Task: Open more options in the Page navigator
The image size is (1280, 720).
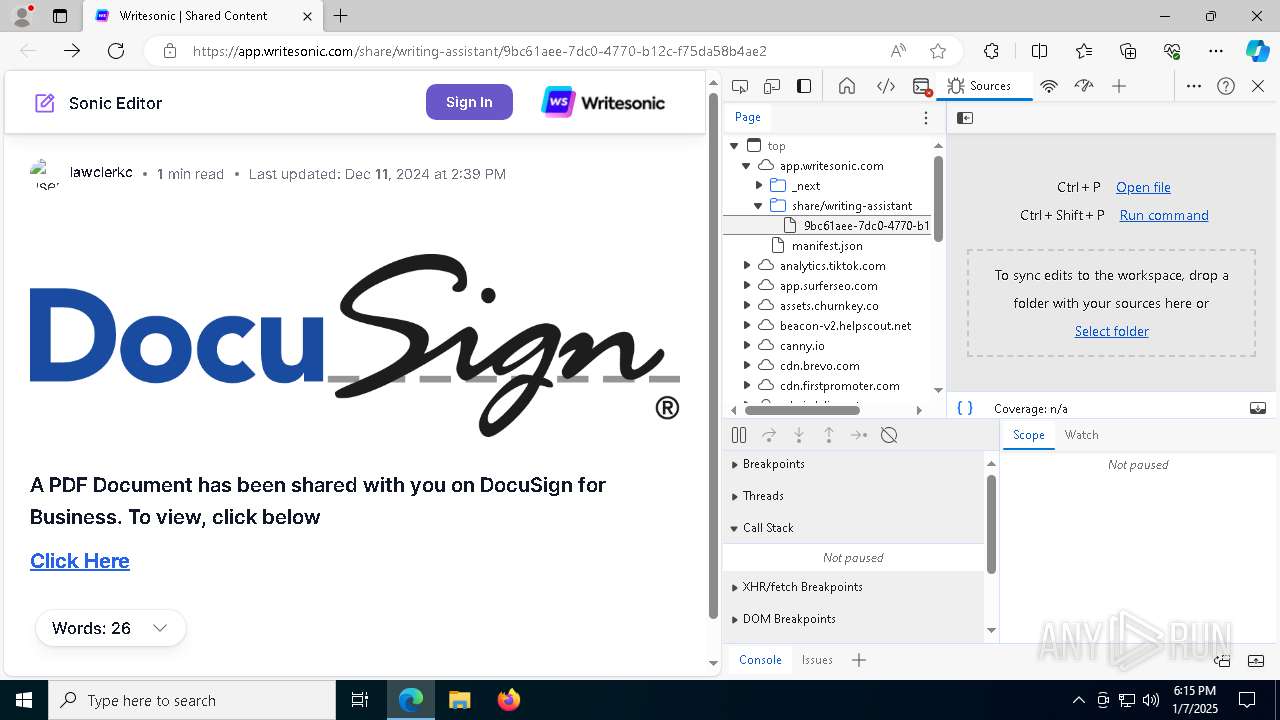Action: pos(926,117)
